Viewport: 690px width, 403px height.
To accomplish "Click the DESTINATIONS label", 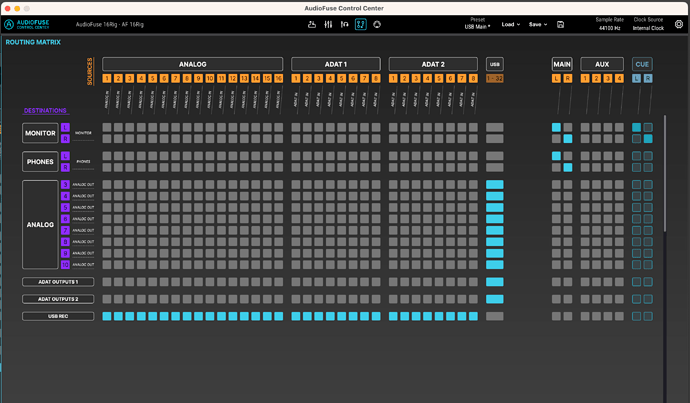I will tap(45, 110).
